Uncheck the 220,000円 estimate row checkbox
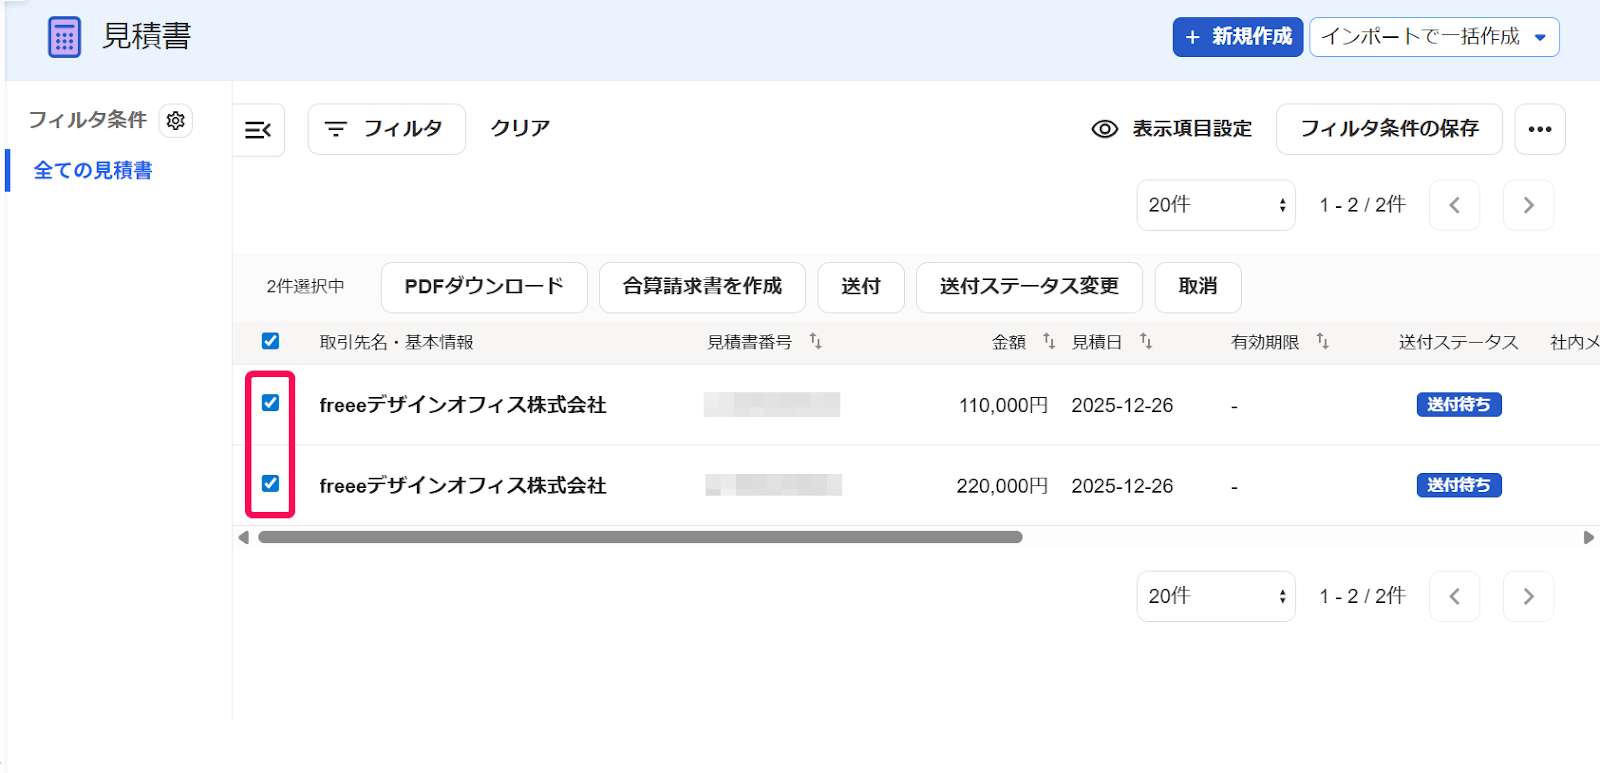Image resolution: width=1600 pixels, height=773 pixels. tap(270, 484)
